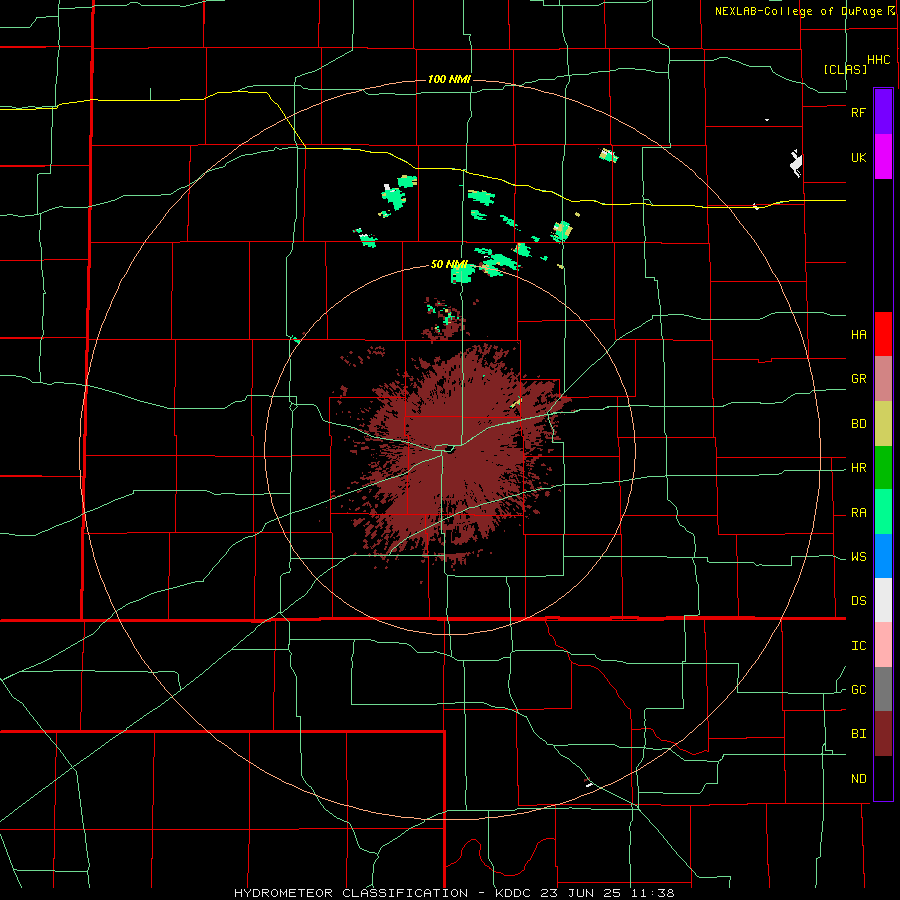Click the 50 NMI range ring label
Screen dimensions: 900x900
pyautogui.click(x=449, y=265)
